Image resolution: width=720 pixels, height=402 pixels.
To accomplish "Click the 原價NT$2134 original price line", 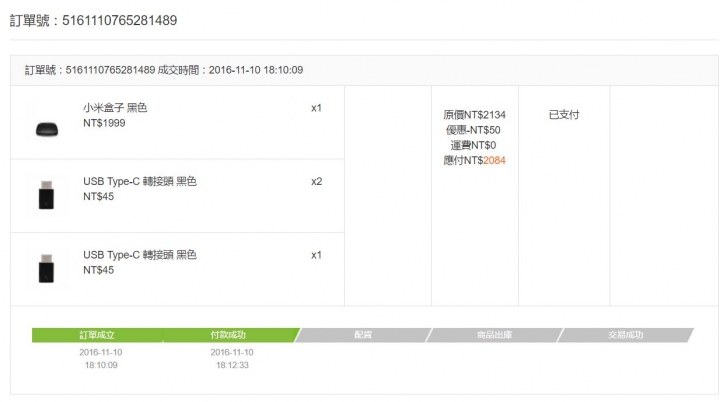I will pos(474,115).
